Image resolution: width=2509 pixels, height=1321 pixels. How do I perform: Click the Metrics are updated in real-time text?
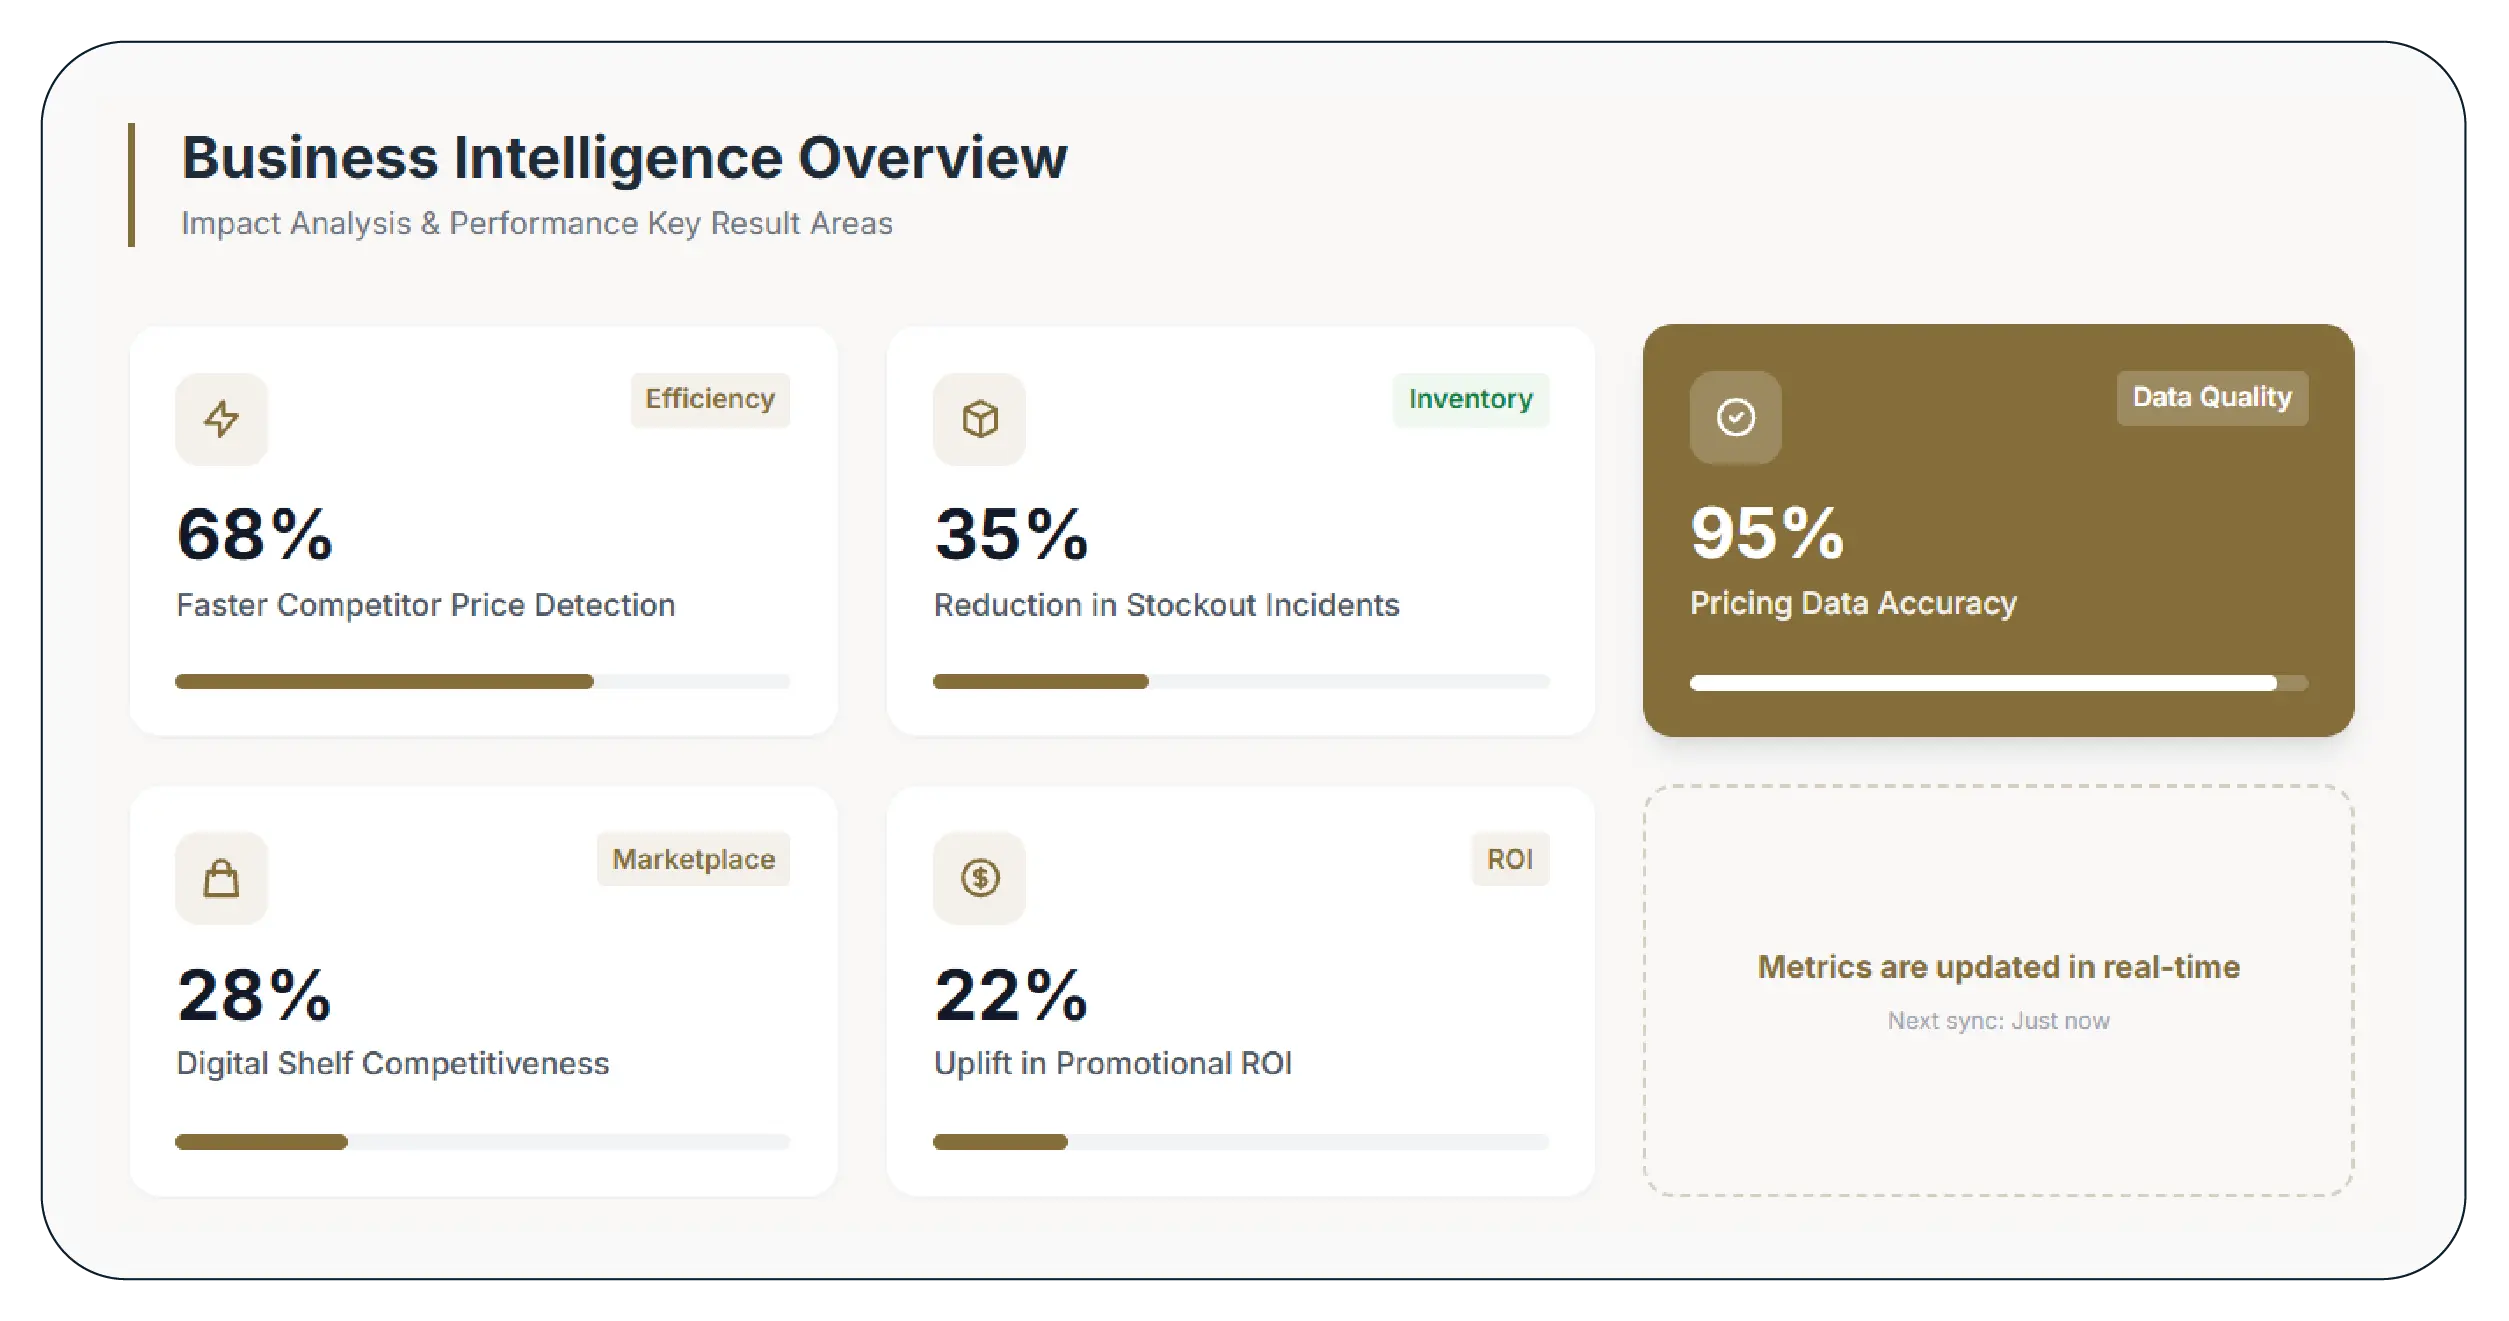pyautogui.click(x=2000, y=966)
